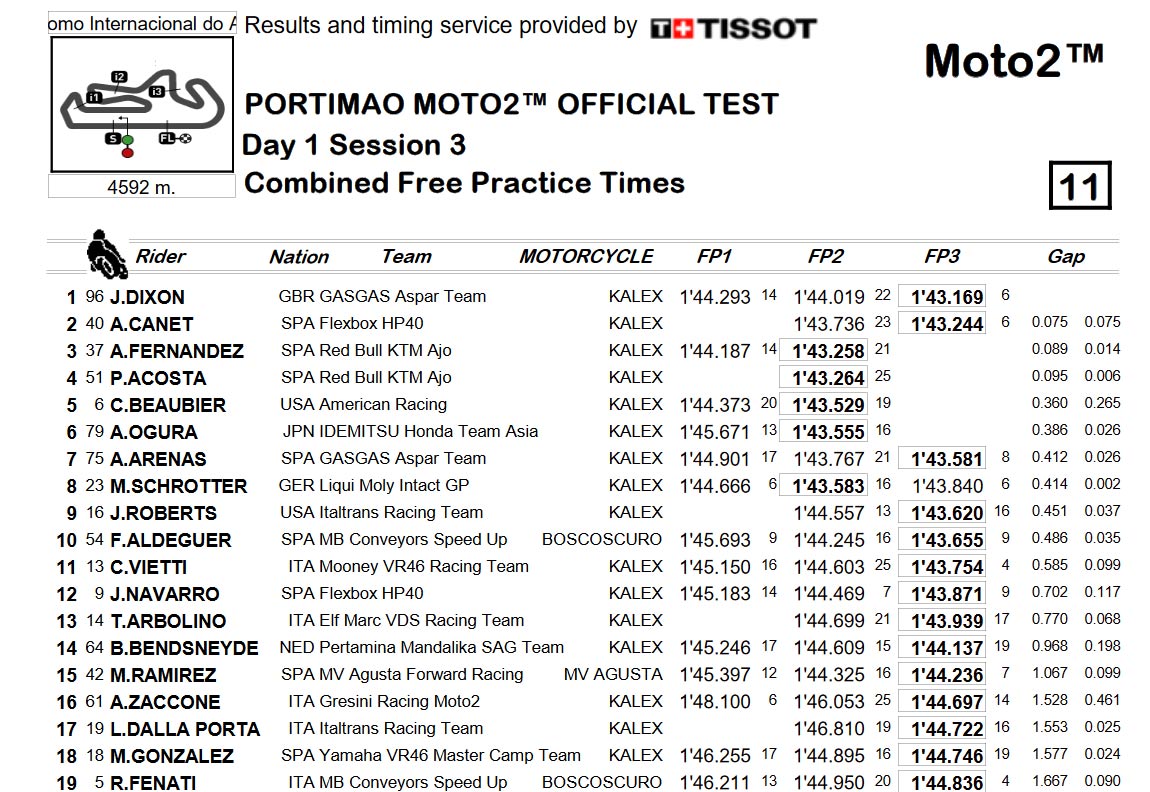Click the Tissot logo
Image resolution: width=1150 pixels, height=792 pixels.
pyautogui.click(x=733, y=29)
